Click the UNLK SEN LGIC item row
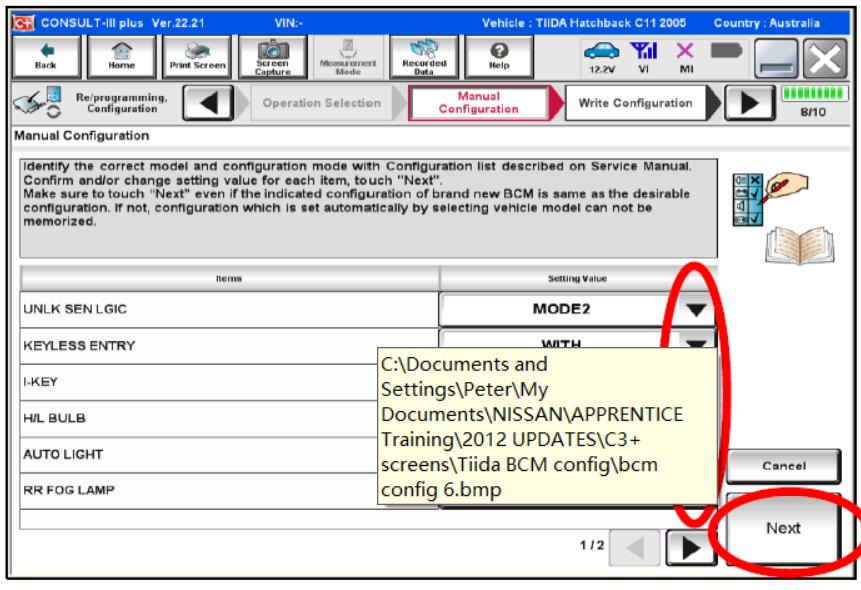The height and width of the screenshot is (590, 861). pos(230,309)
